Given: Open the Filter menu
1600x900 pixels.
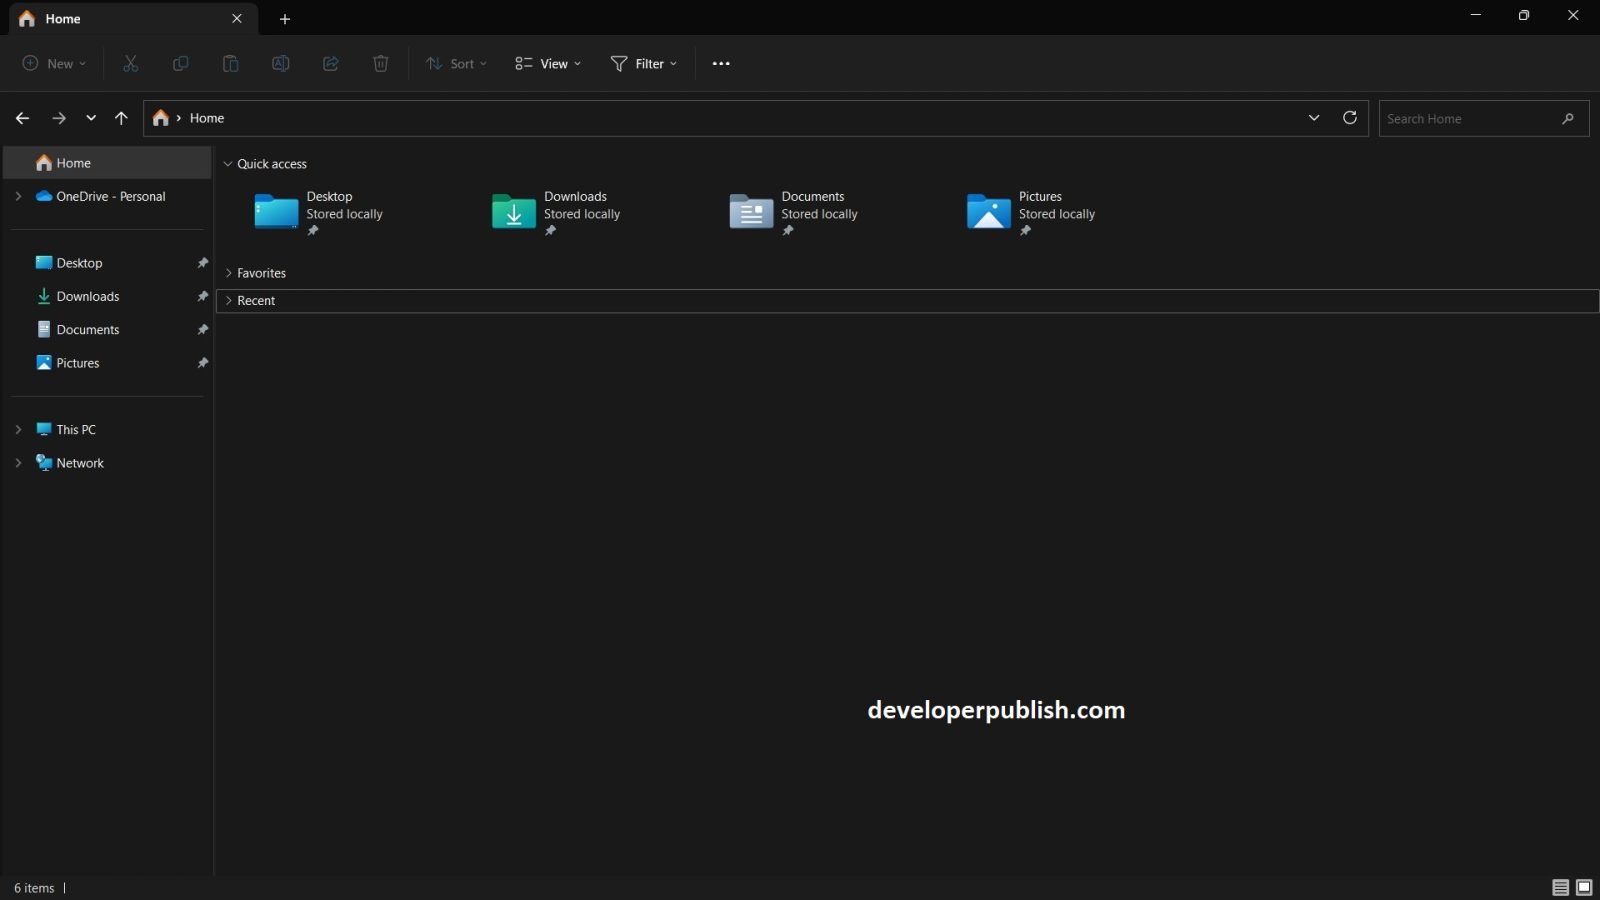Looking at the screenshot, I should click(643, 63).
